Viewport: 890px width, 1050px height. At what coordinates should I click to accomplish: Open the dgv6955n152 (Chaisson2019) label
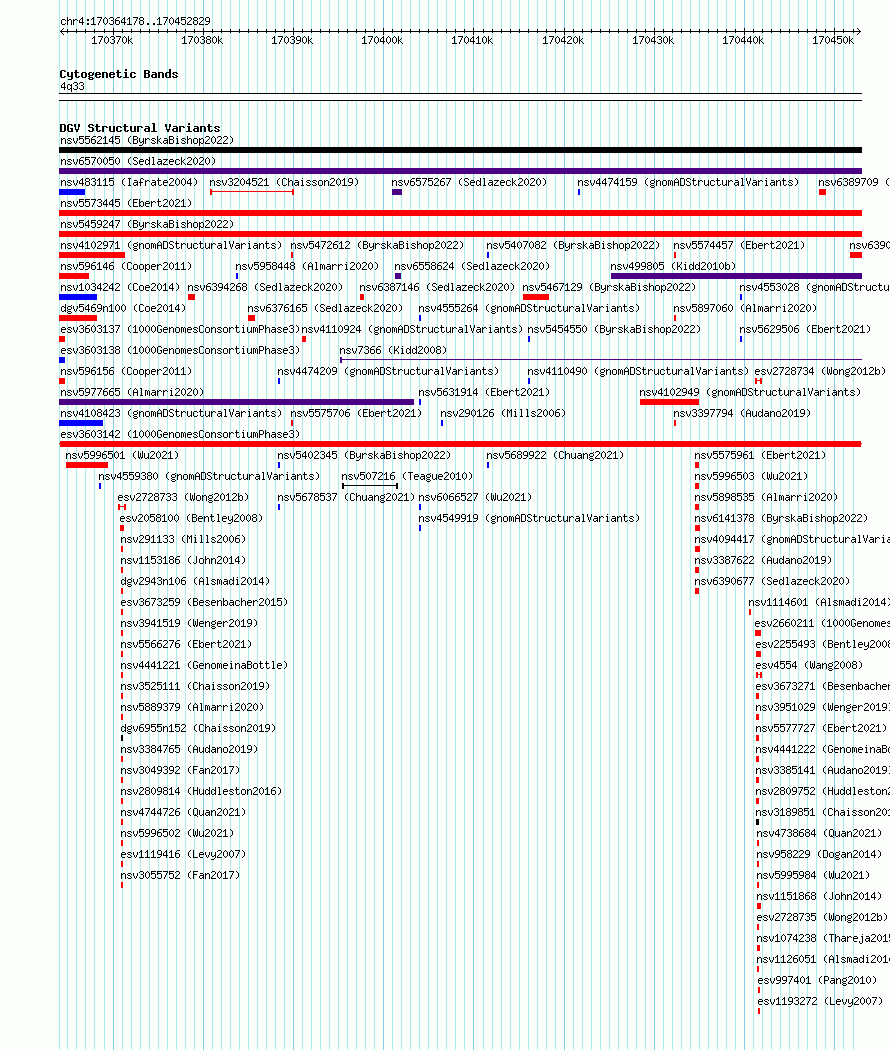[x=198, y=728]
